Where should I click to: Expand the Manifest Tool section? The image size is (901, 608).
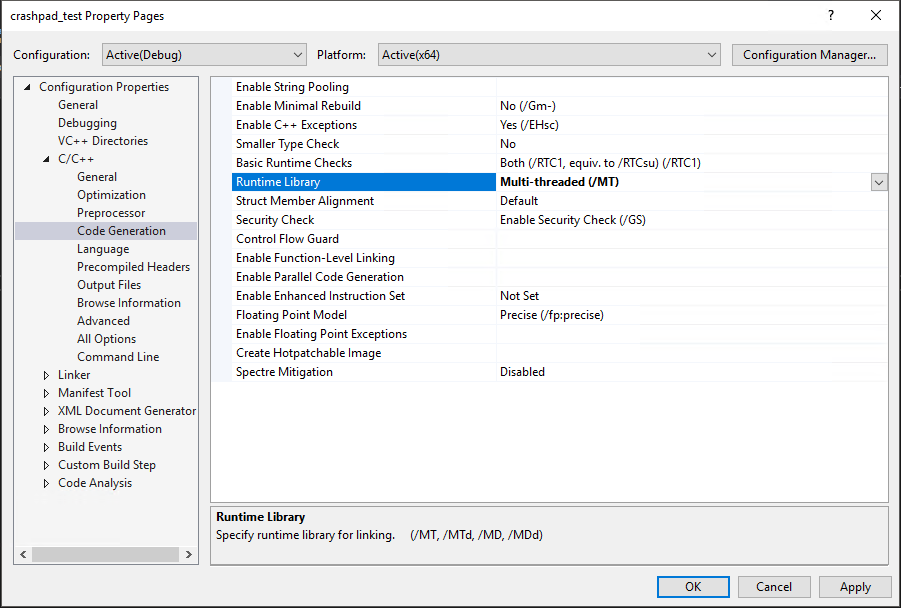tap(45, 392)
